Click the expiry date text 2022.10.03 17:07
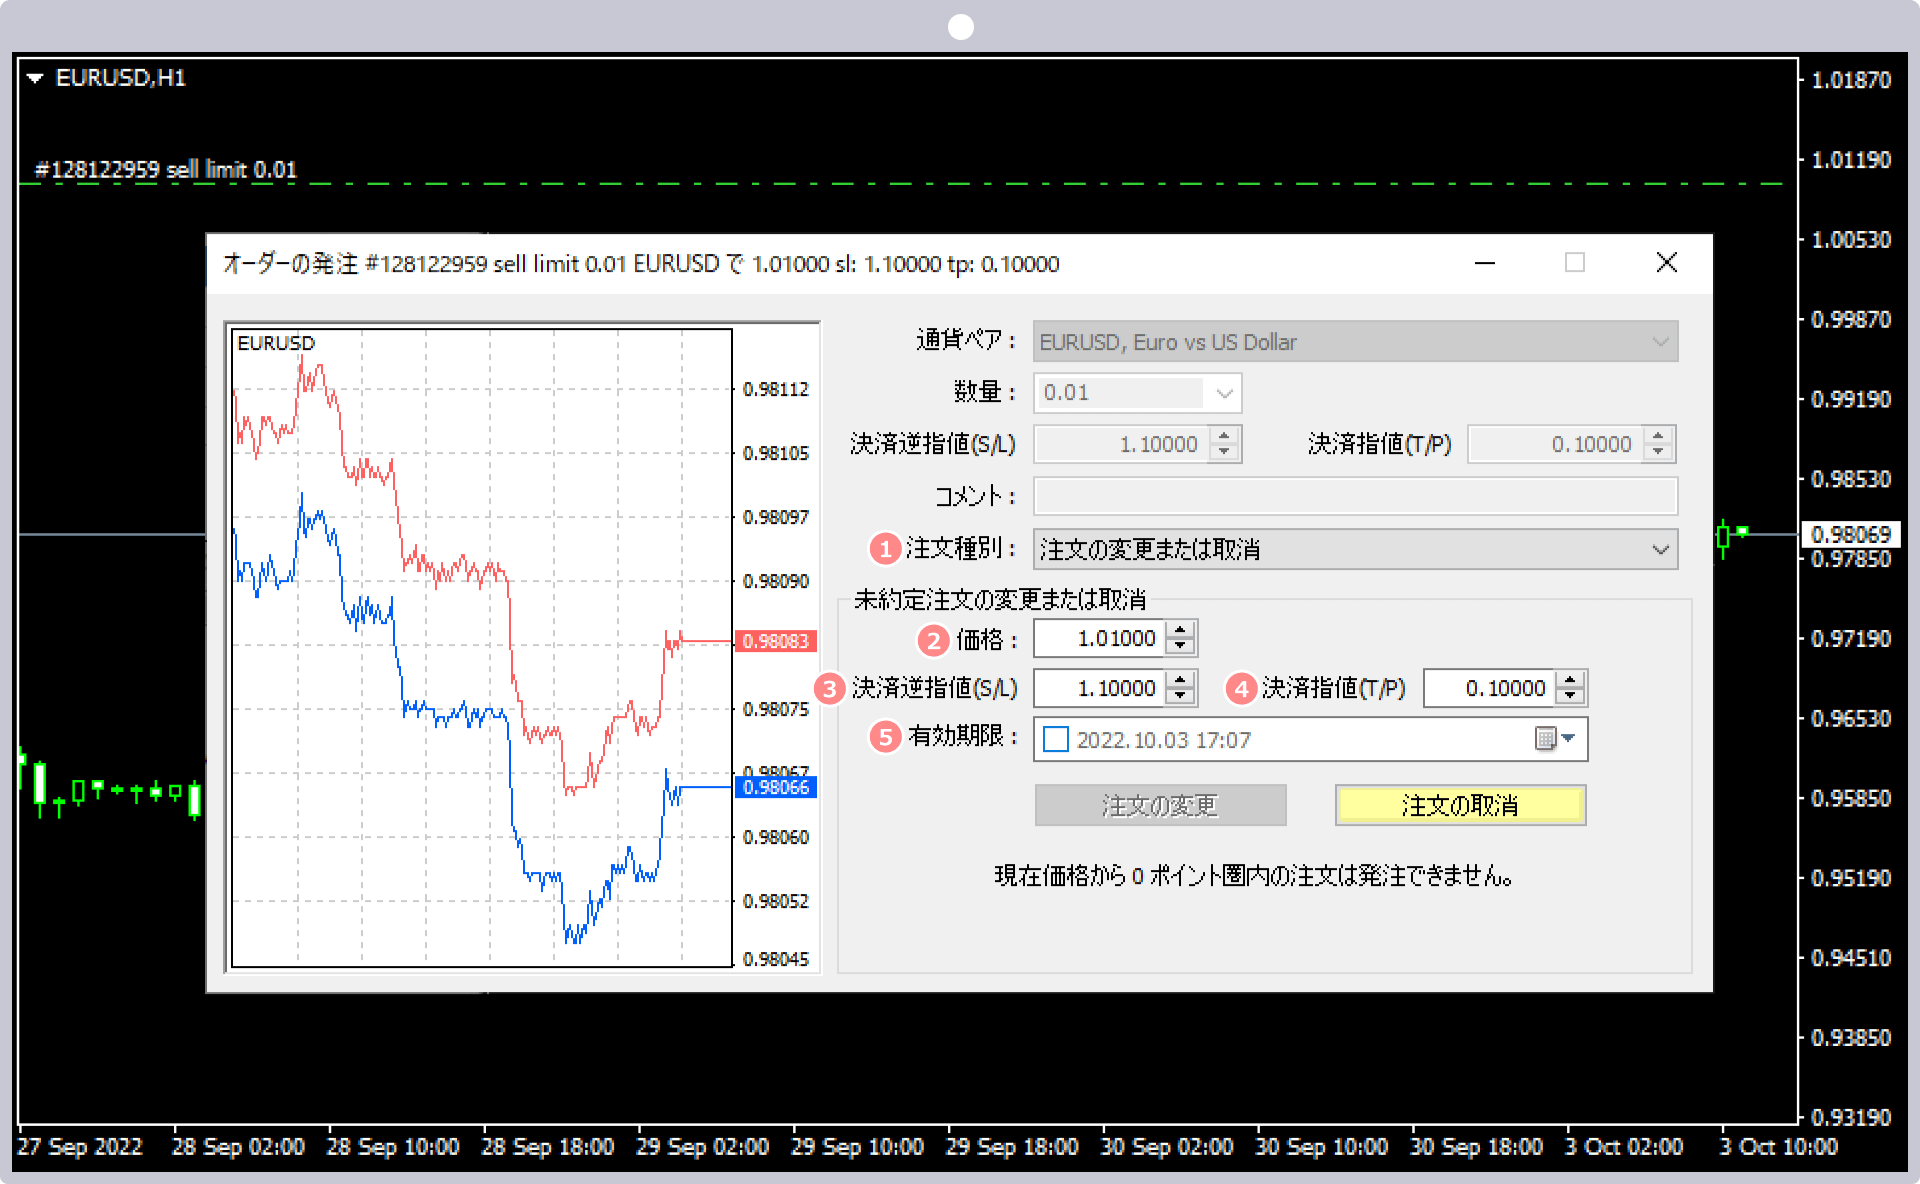Screen dimensions: 1920x1184 tap(1163, 740)
